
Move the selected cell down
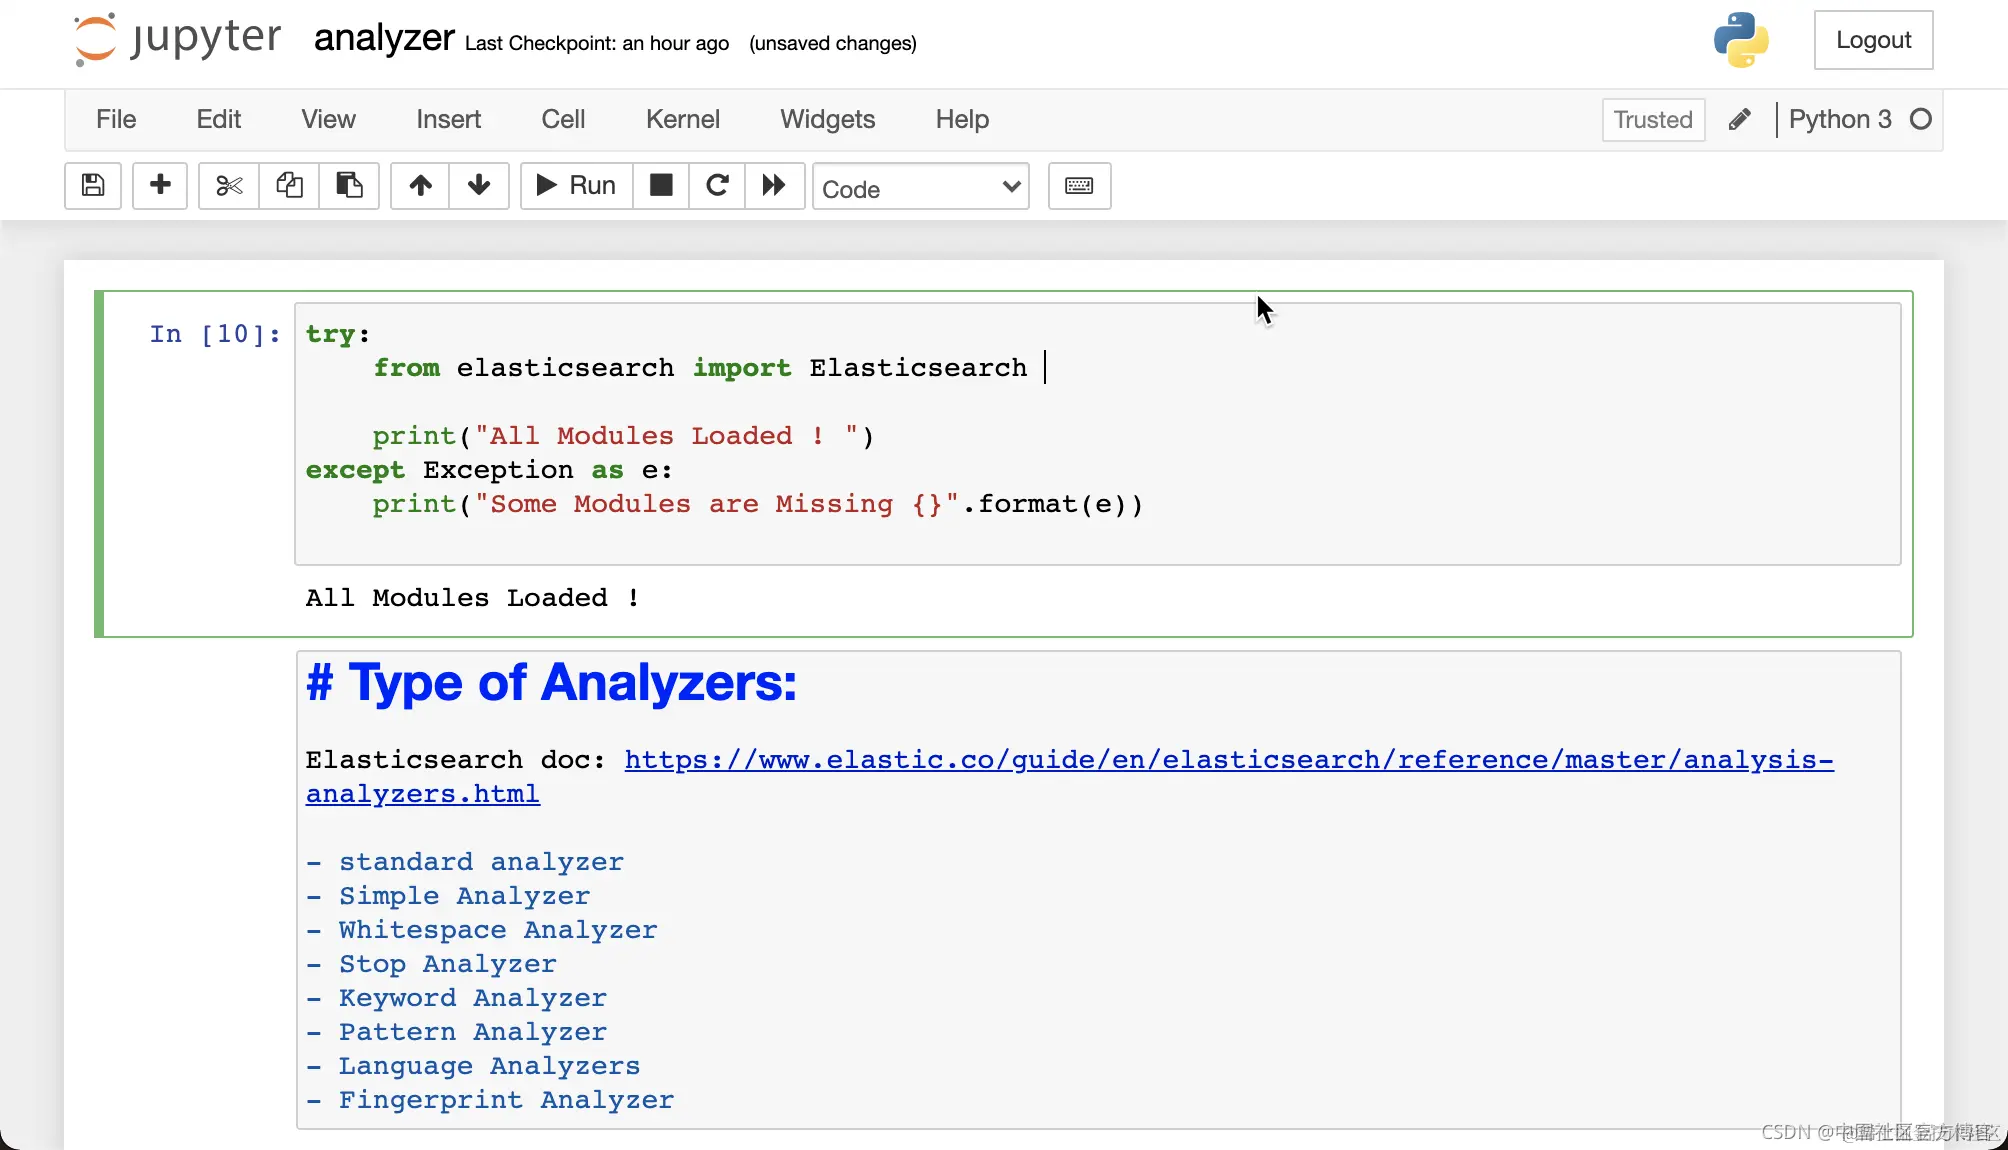(479, 186)
